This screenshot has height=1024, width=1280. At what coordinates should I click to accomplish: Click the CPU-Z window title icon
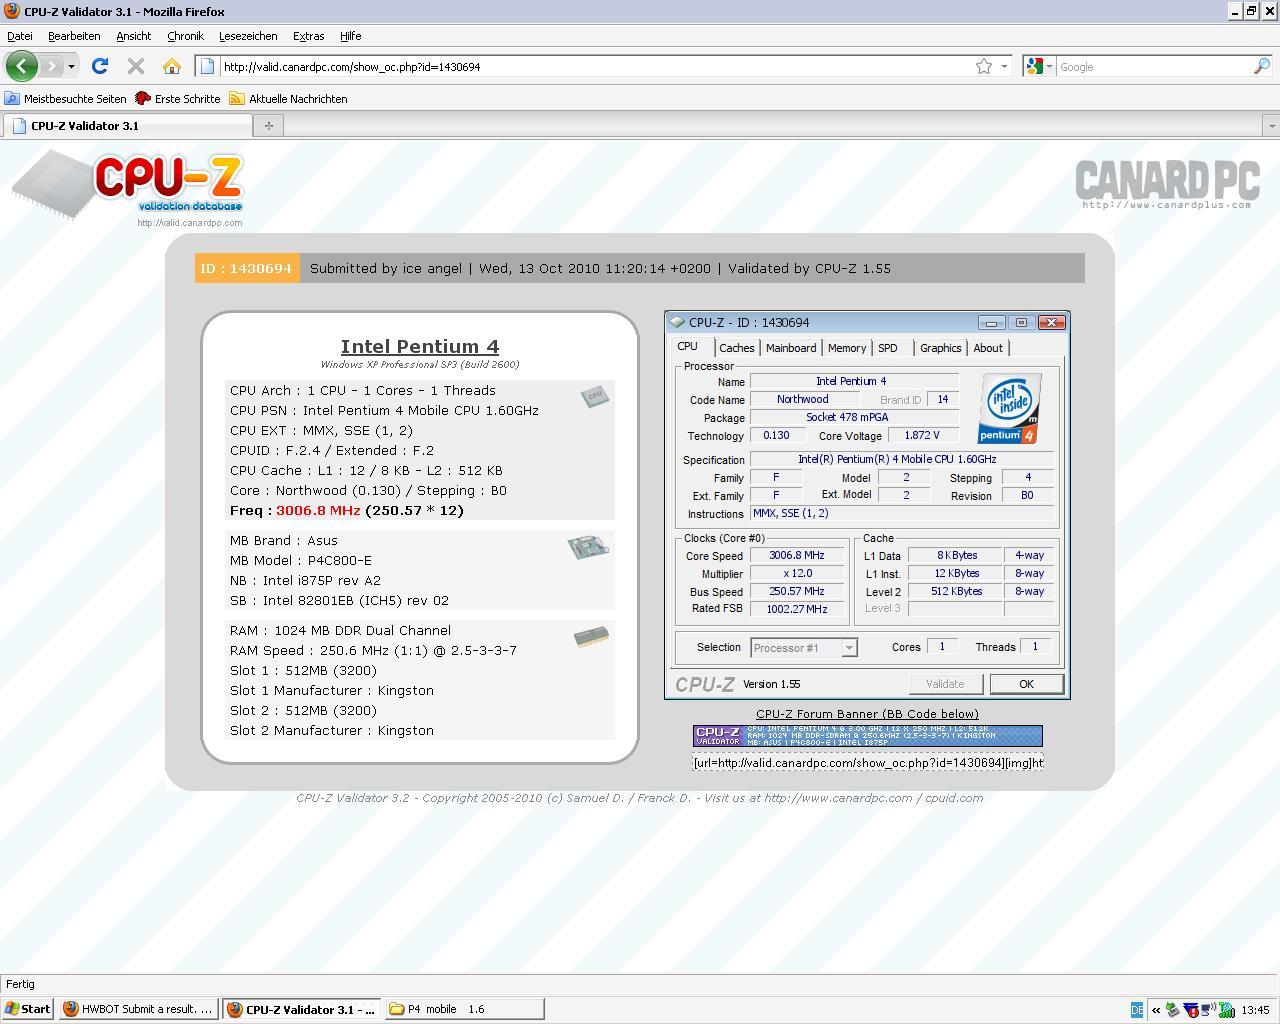[678, 322]
